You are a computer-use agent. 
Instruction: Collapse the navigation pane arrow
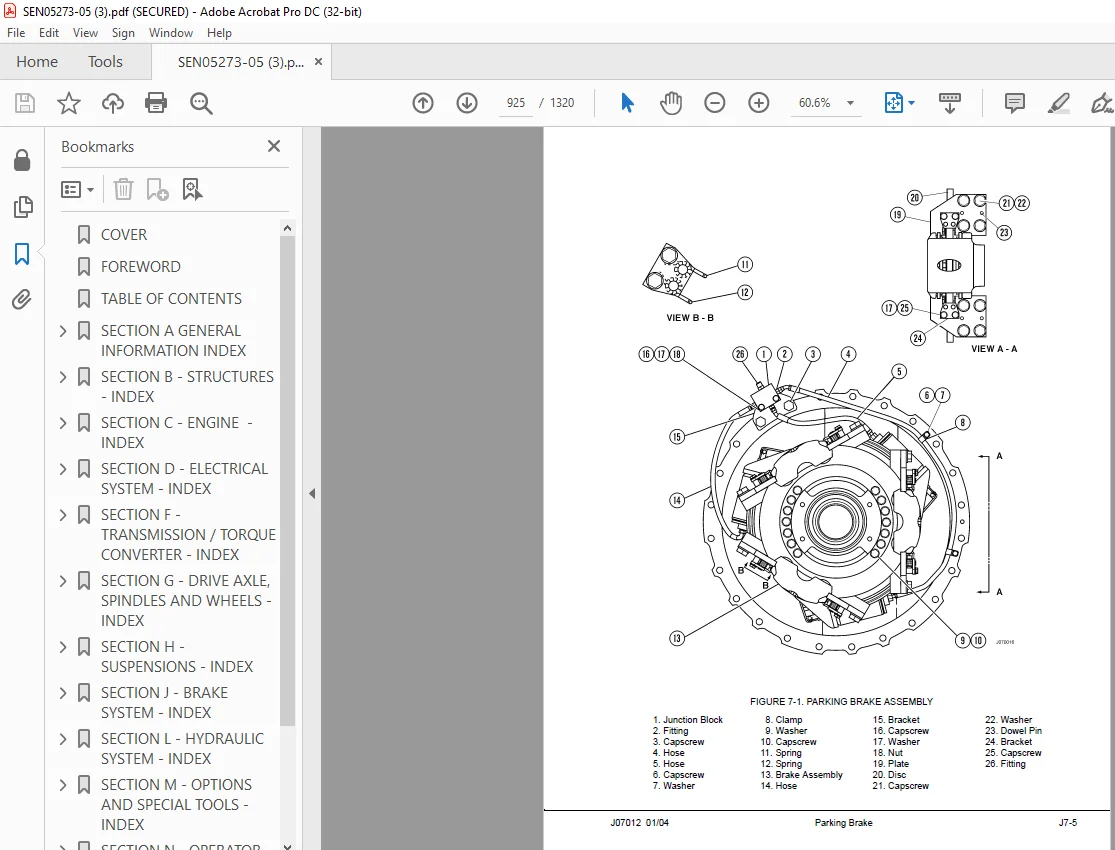click(311, 494)
